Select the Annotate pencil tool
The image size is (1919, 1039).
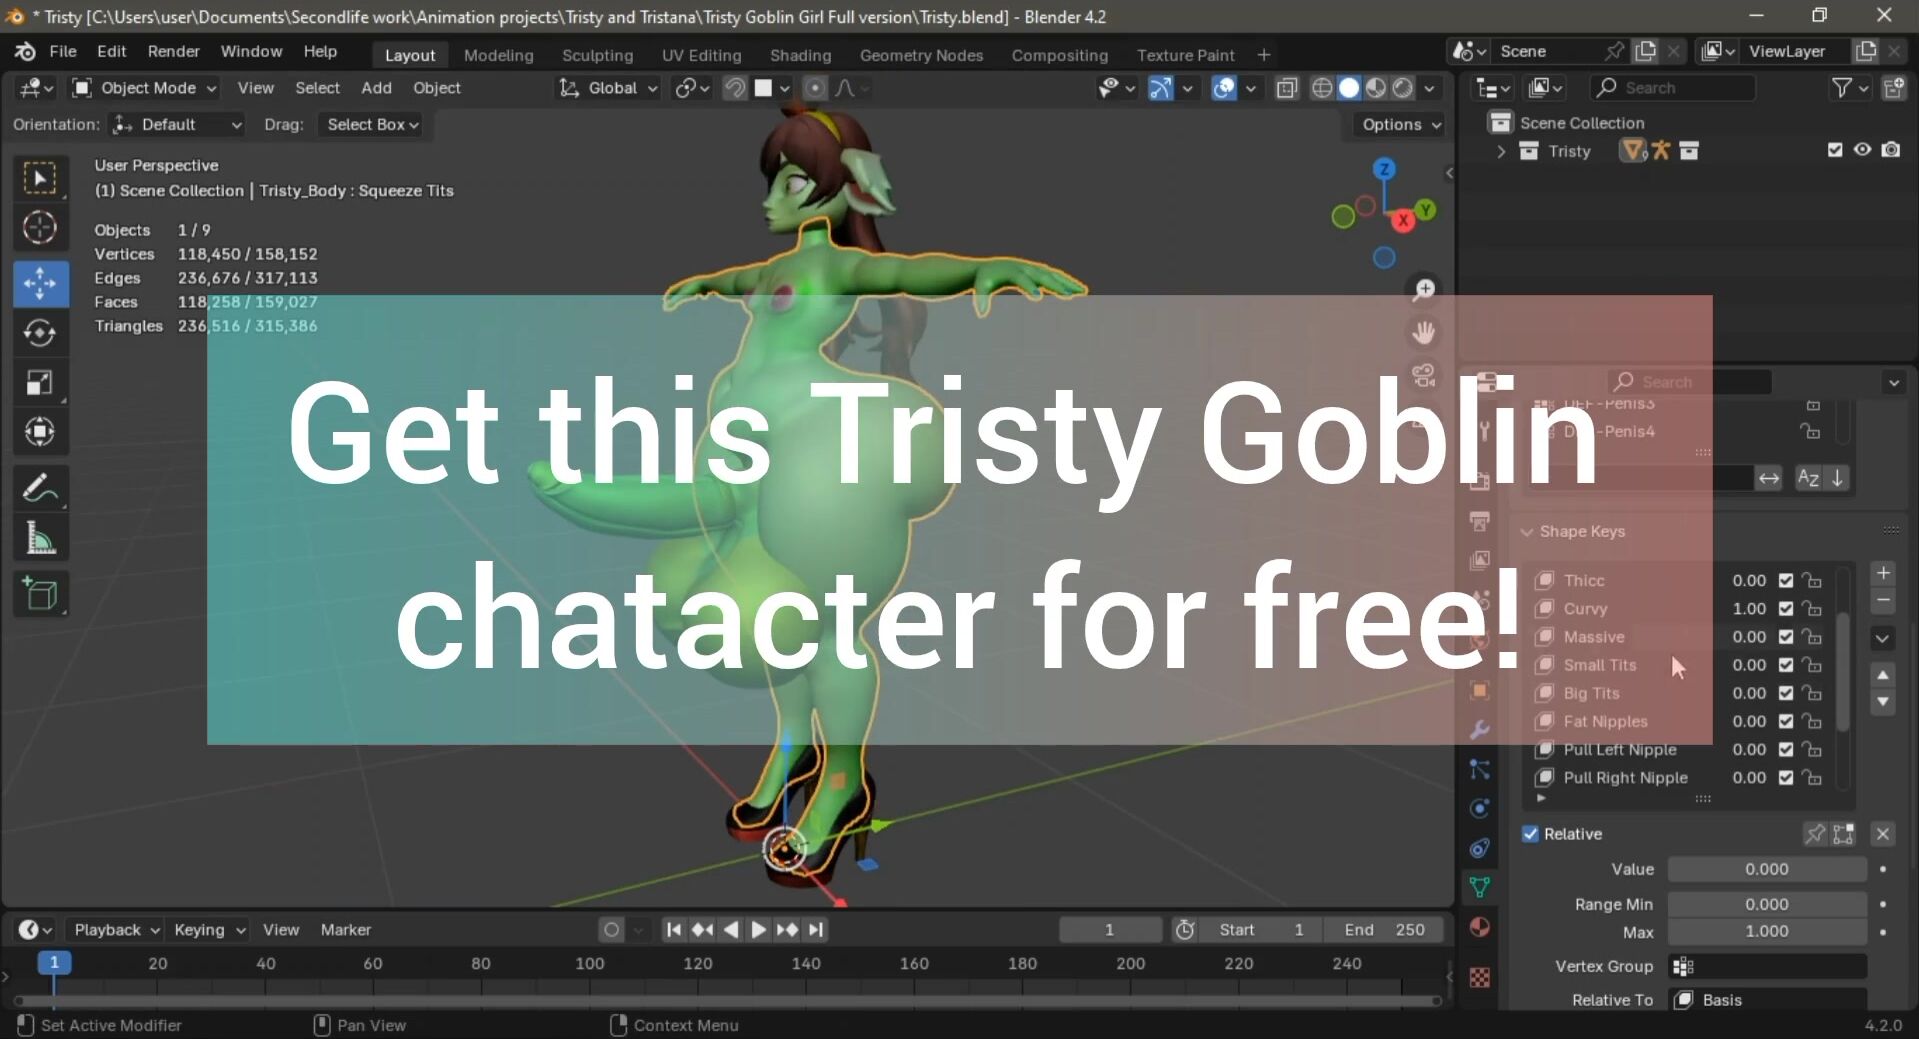click(40, 489)
